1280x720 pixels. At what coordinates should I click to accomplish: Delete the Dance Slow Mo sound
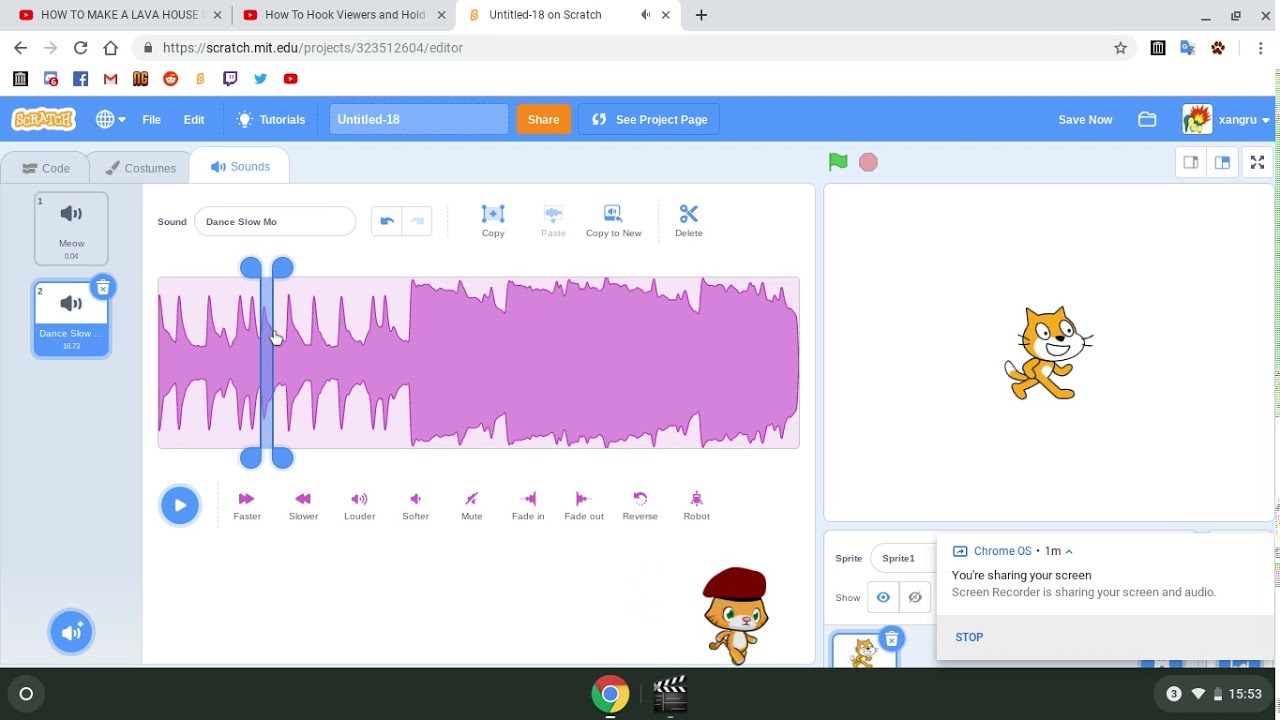102,288
